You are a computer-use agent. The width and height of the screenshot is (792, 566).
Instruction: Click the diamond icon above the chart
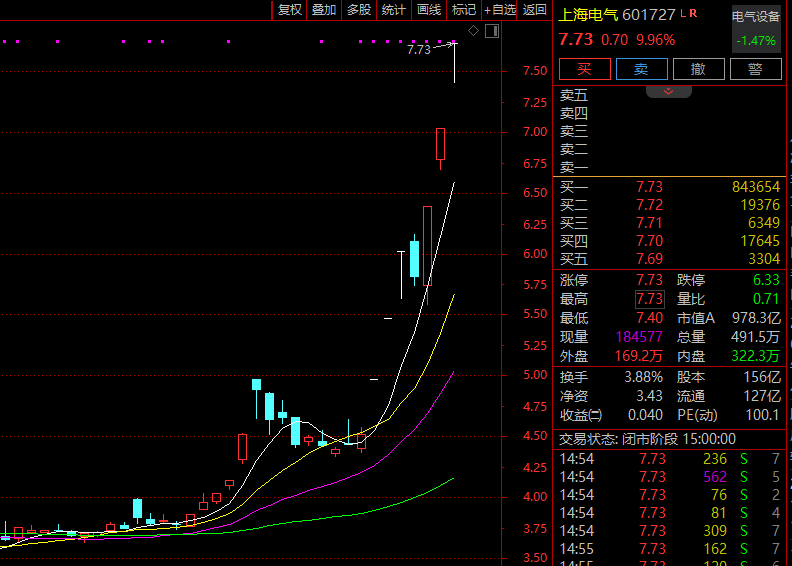(x=474, y=31)
